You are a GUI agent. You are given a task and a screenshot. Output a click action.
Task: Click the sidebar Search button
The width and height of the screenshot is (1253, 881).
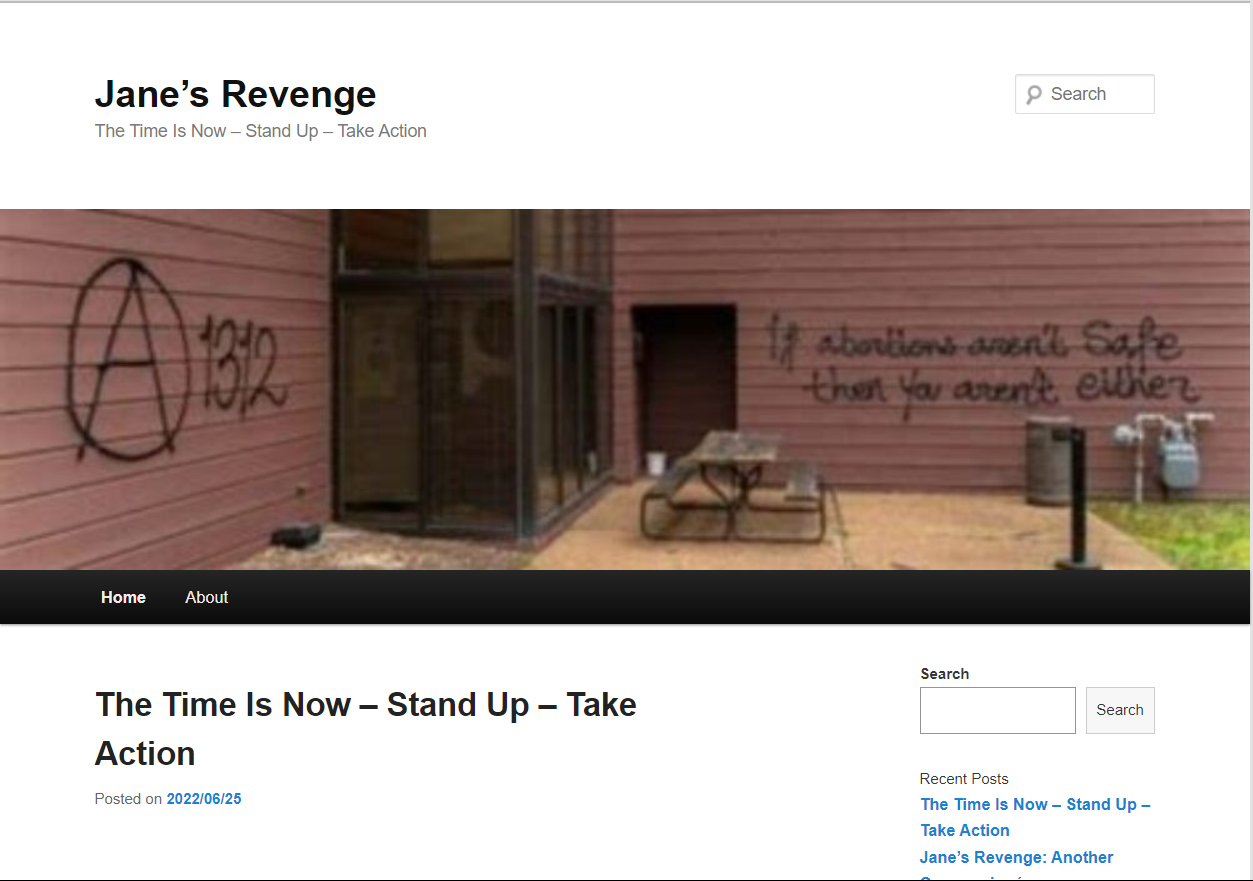1120,710
